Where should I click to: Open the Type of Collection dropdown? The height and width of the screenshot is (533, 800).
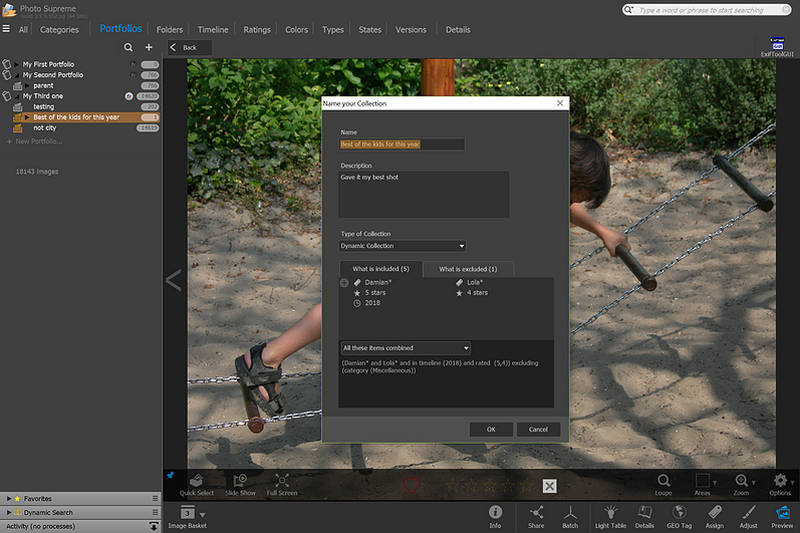point(402,245)
